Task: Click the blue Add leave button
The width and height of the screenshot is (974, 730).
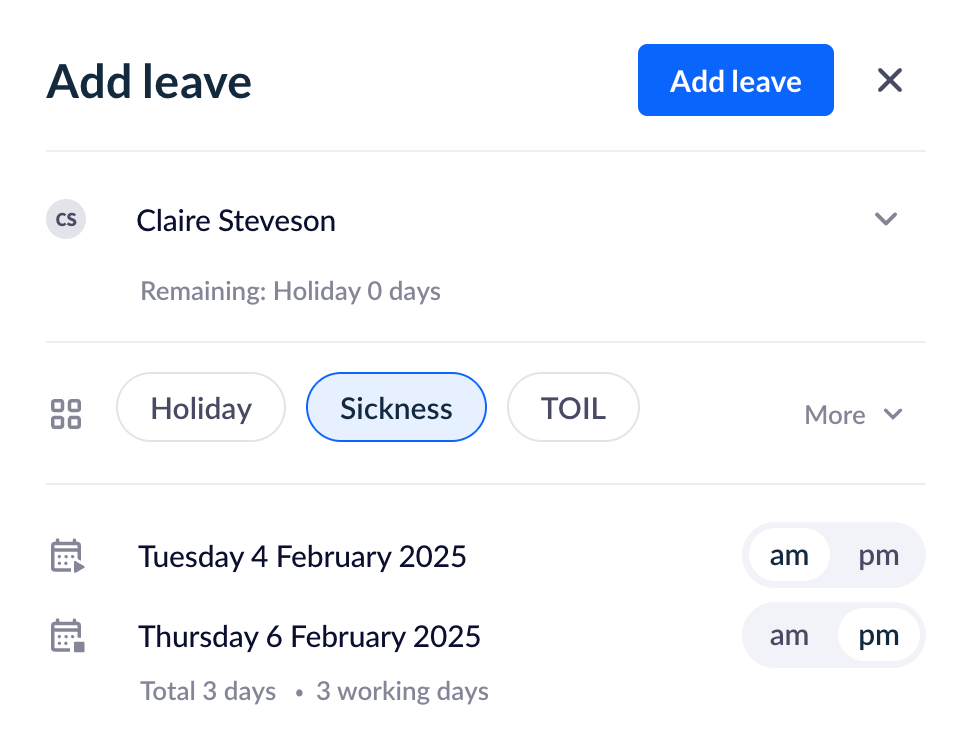Action: [x=735, y=80]
